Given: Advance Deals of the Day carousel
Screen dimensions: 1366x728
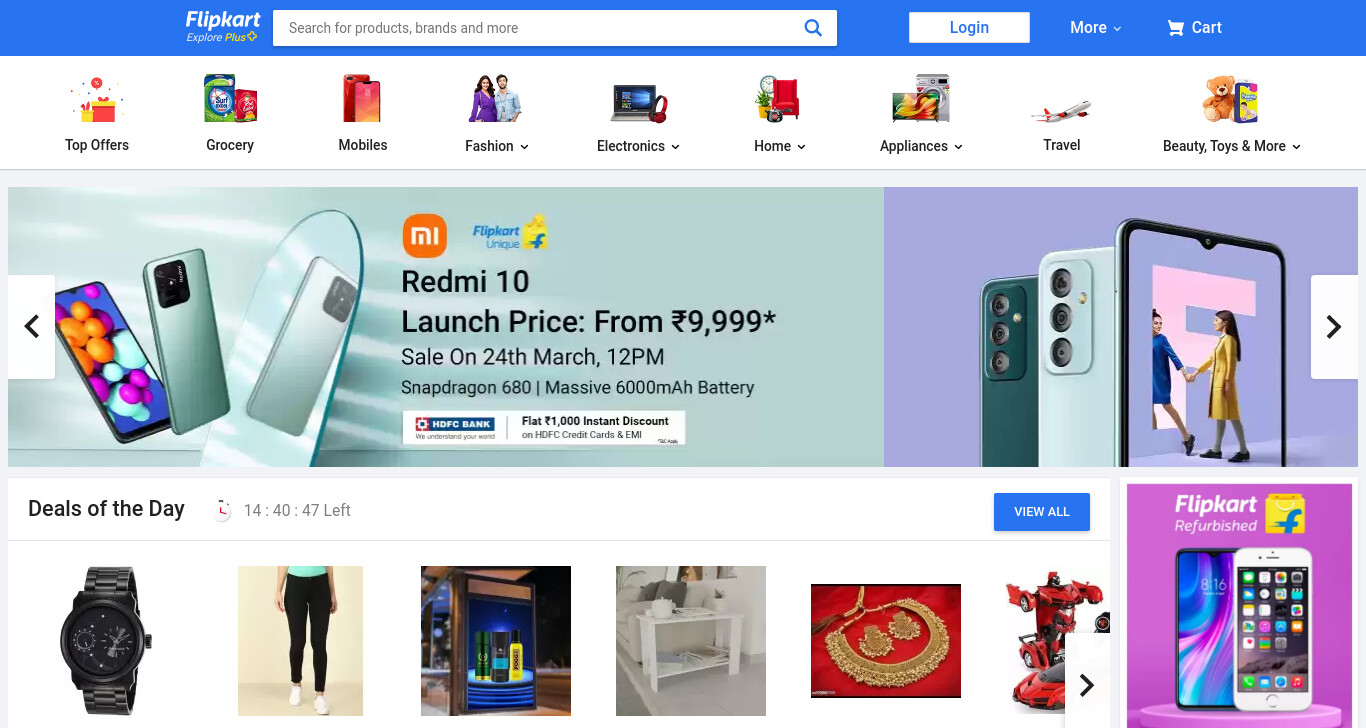Looking at the screenshot, I should click(x=1087, y=685).
